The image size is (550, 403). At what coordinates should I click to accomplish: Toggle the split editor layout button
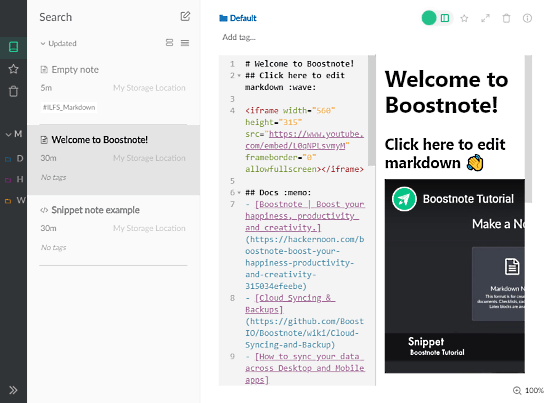pyautogui.click(x=445, y=18)
